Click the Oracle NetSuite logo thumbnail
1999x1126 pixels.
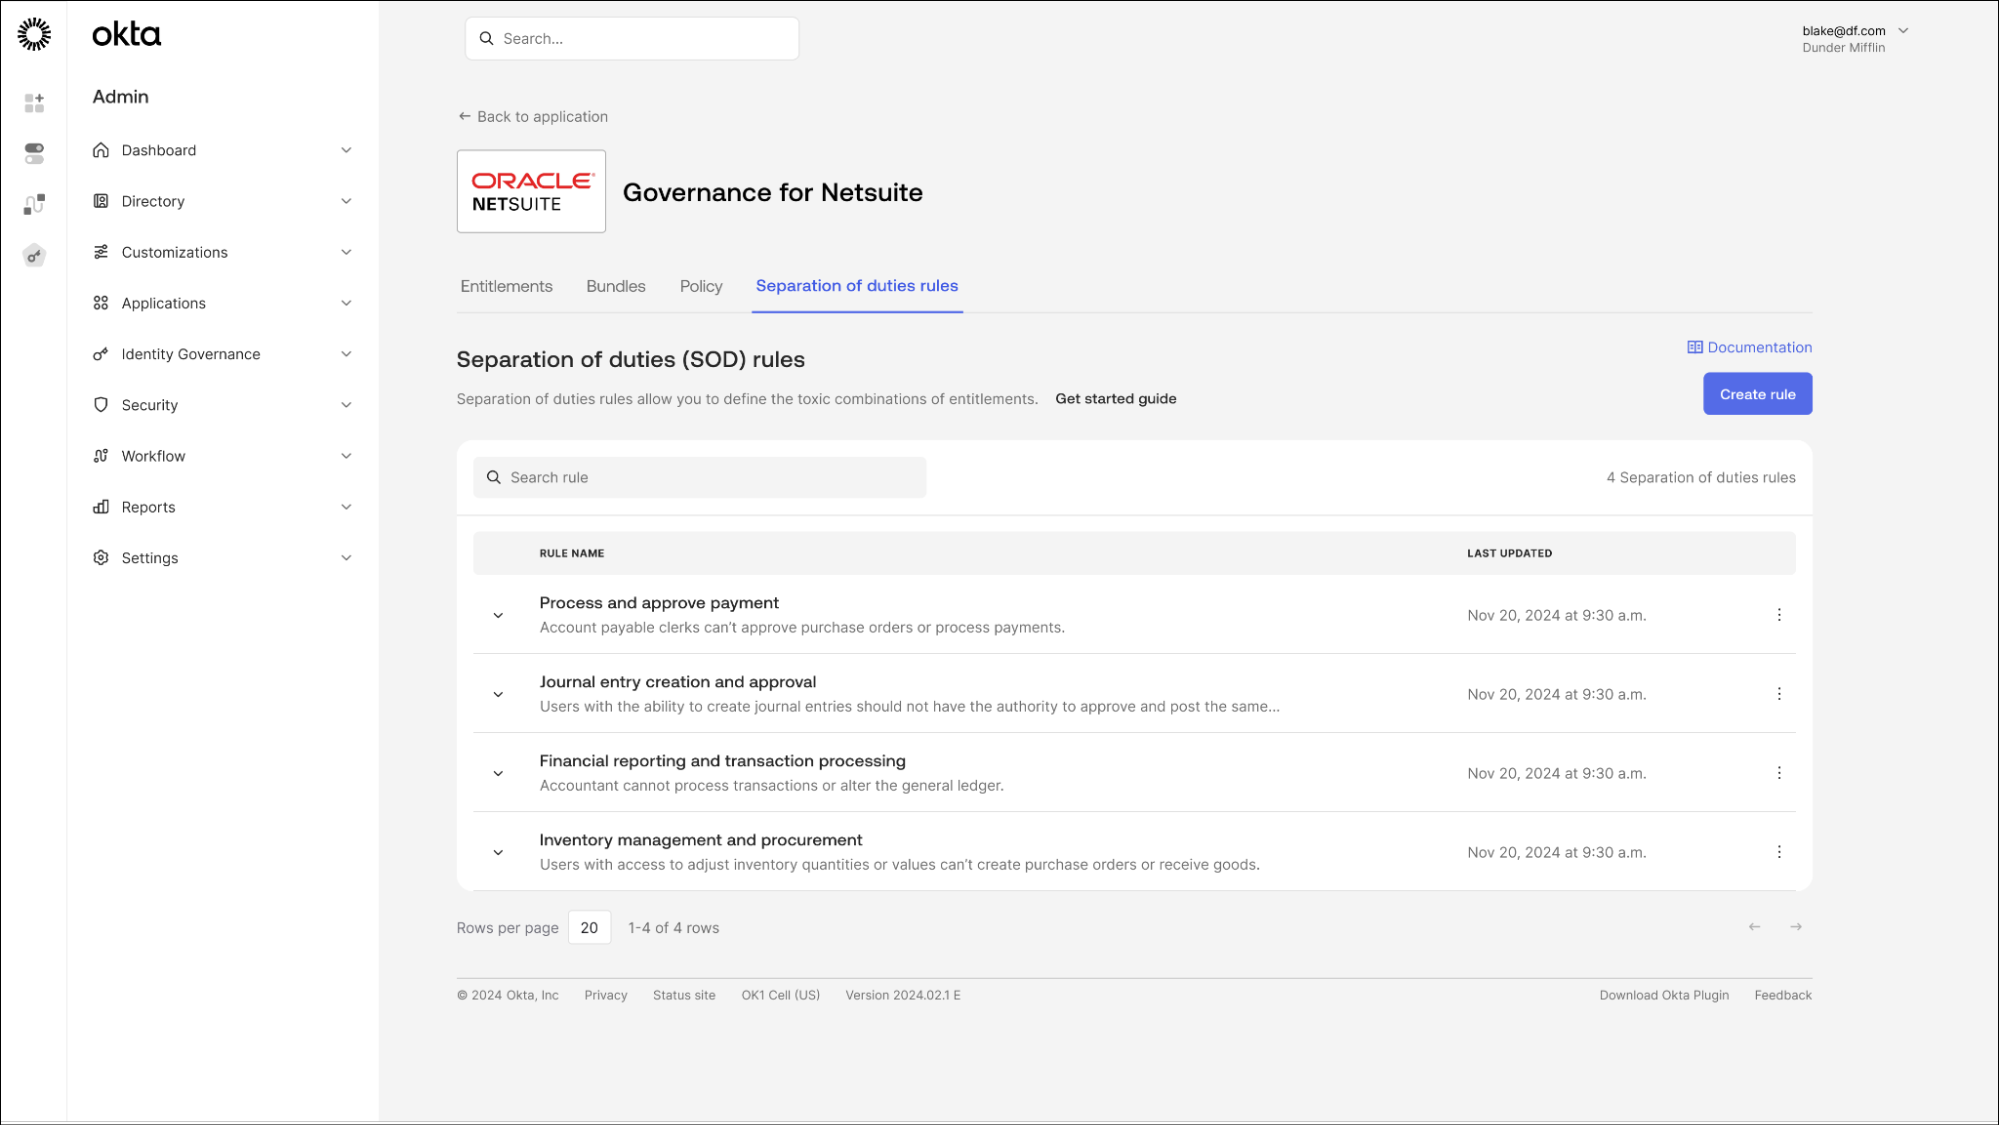point(531,191)
